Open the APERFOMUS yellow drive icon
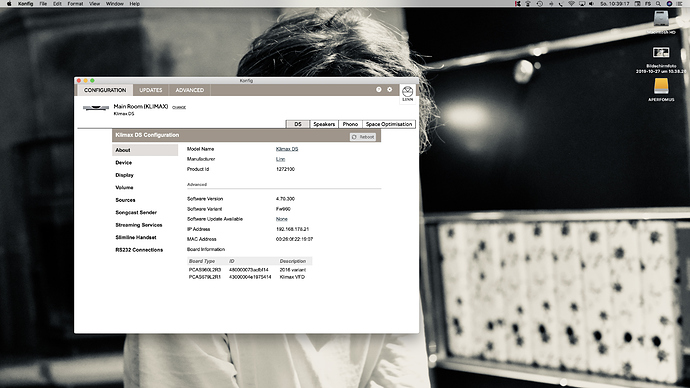690x388 pixels. [x=661, y=86]
